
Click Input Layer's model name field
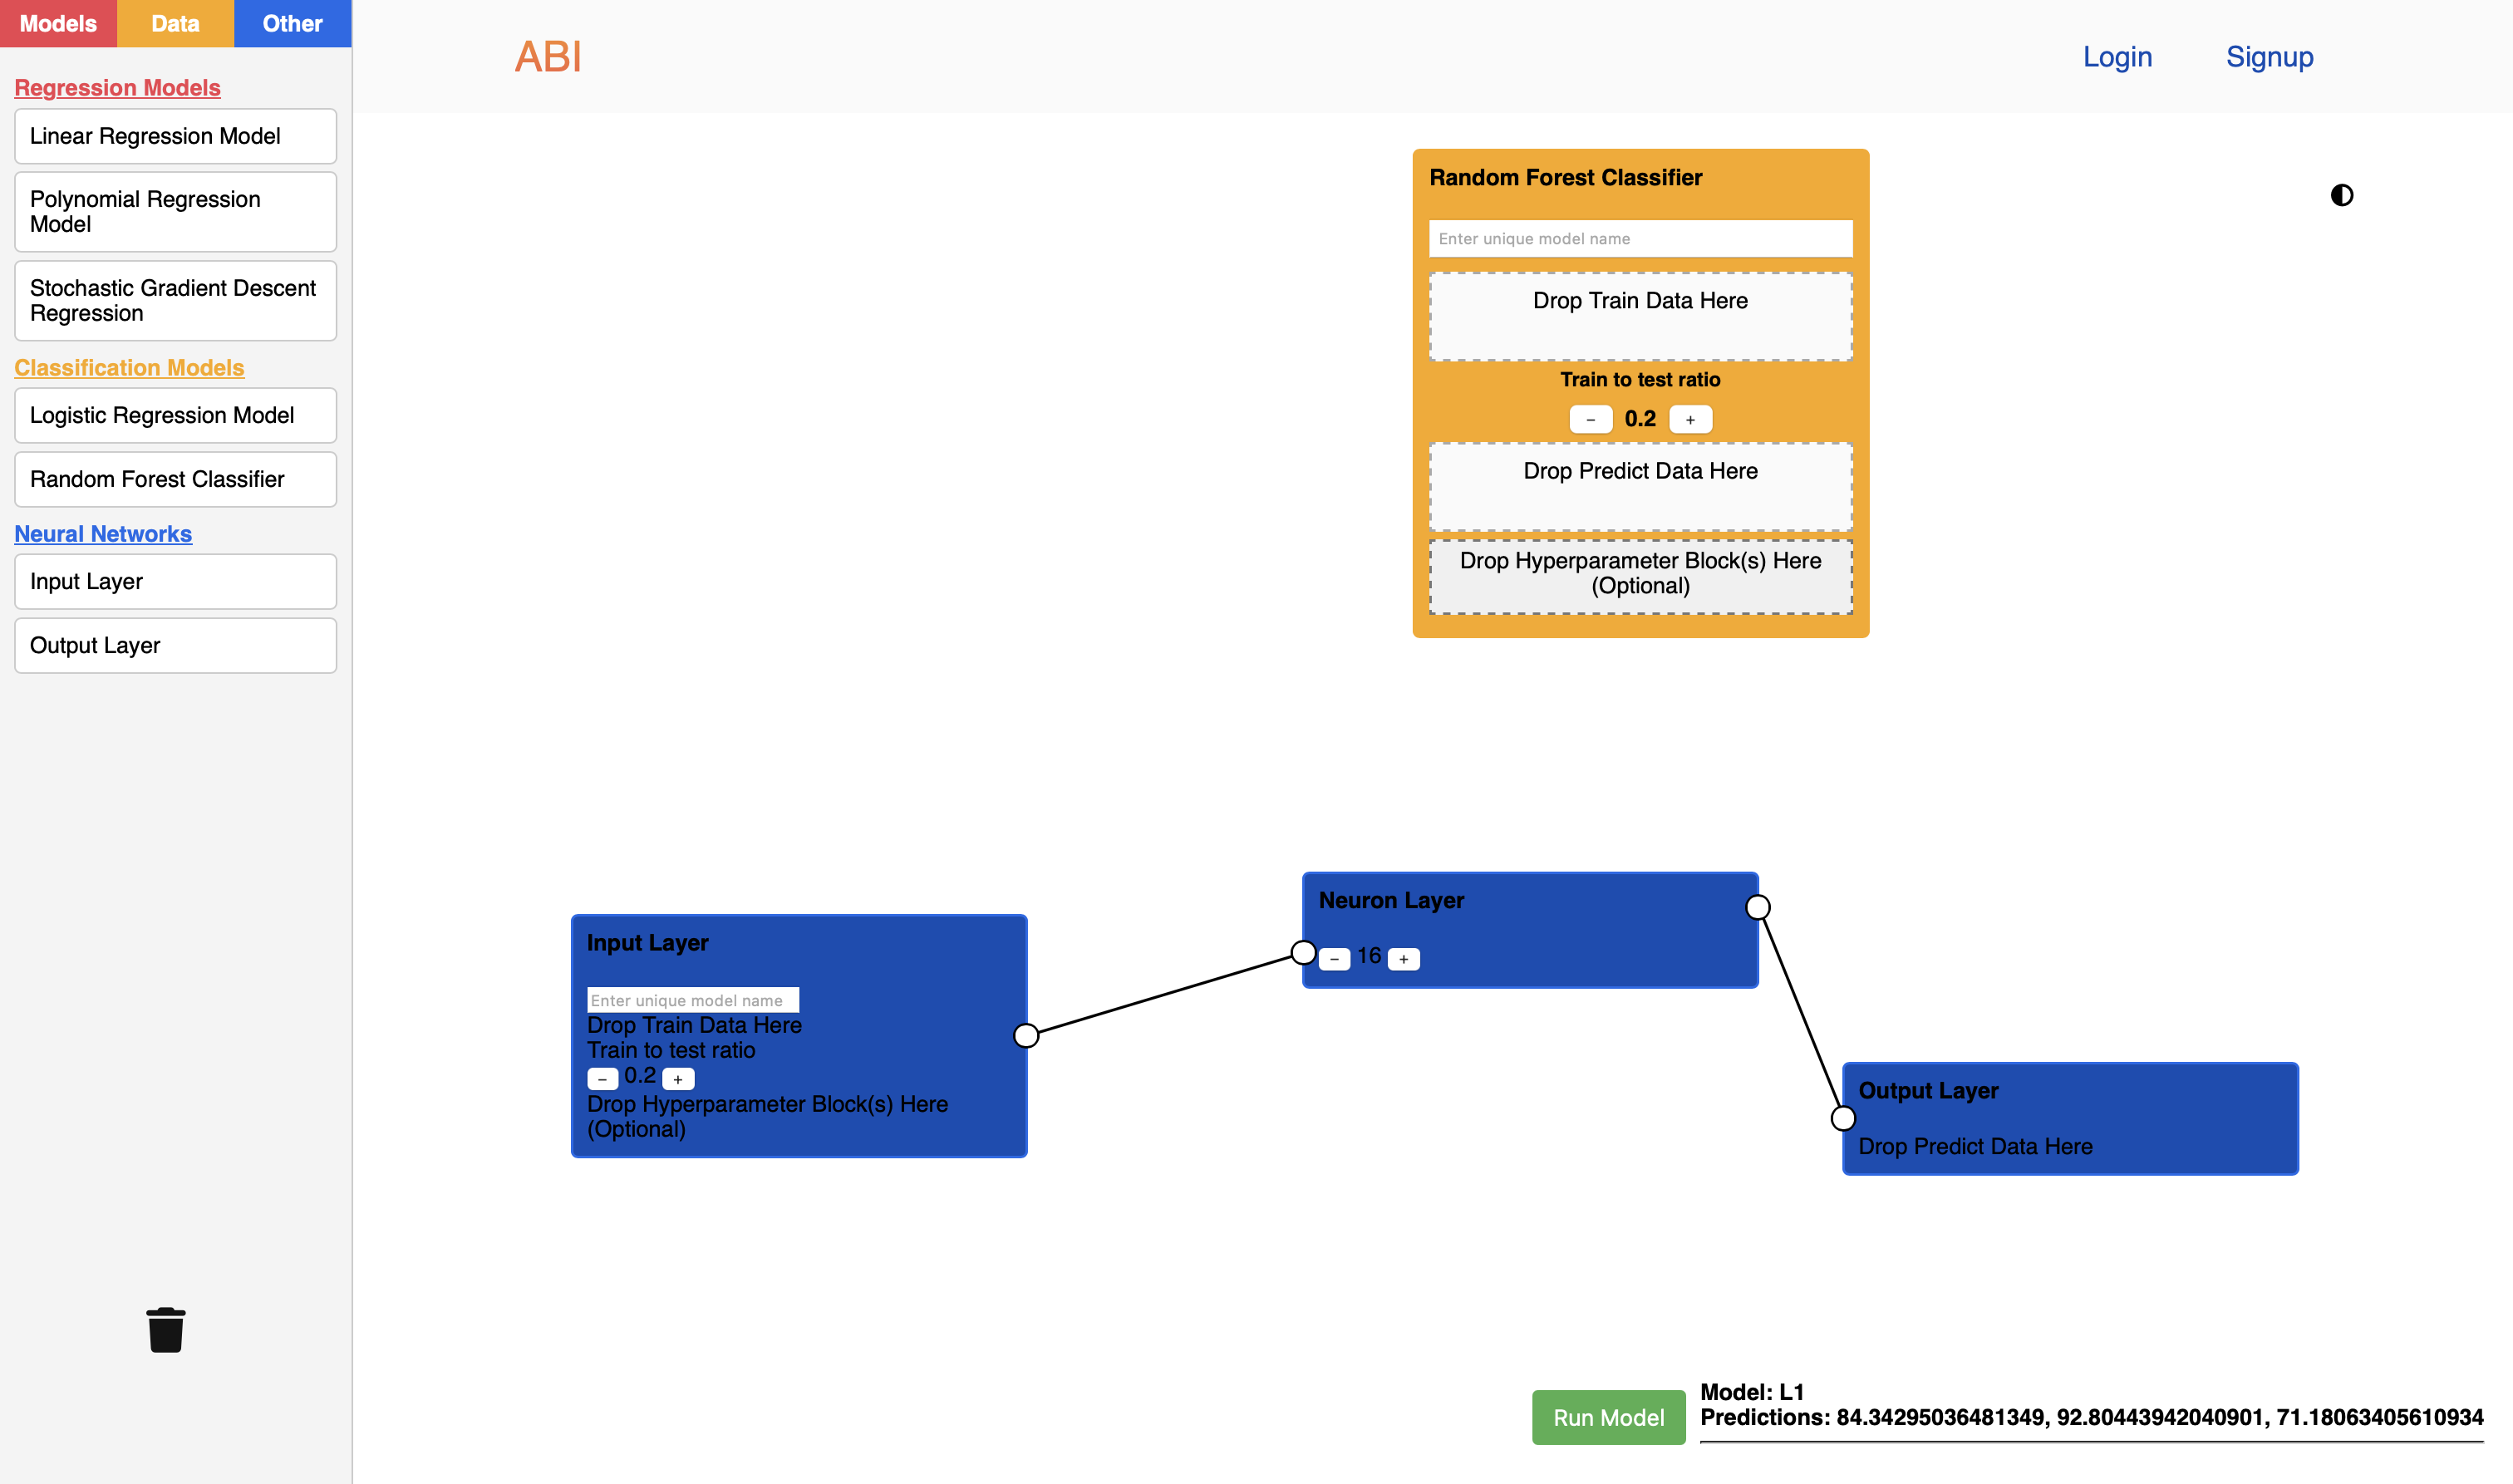click(x=692, y=1000)
